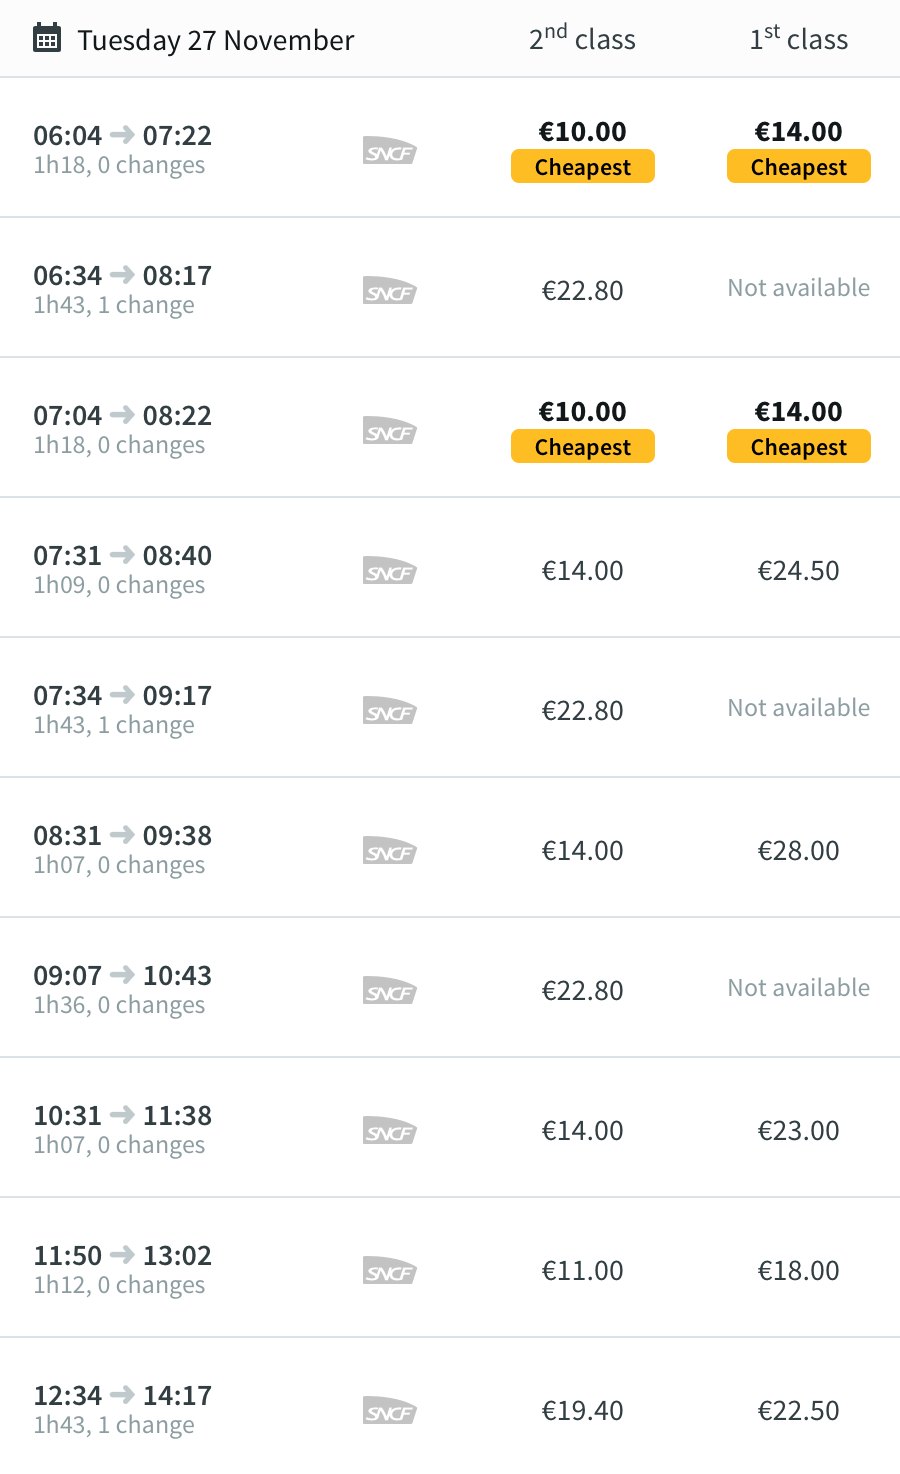Open the 09:07 to 10:43 journey details
The height and width of the screenshot is (1474, 900).
click(450, 987)
